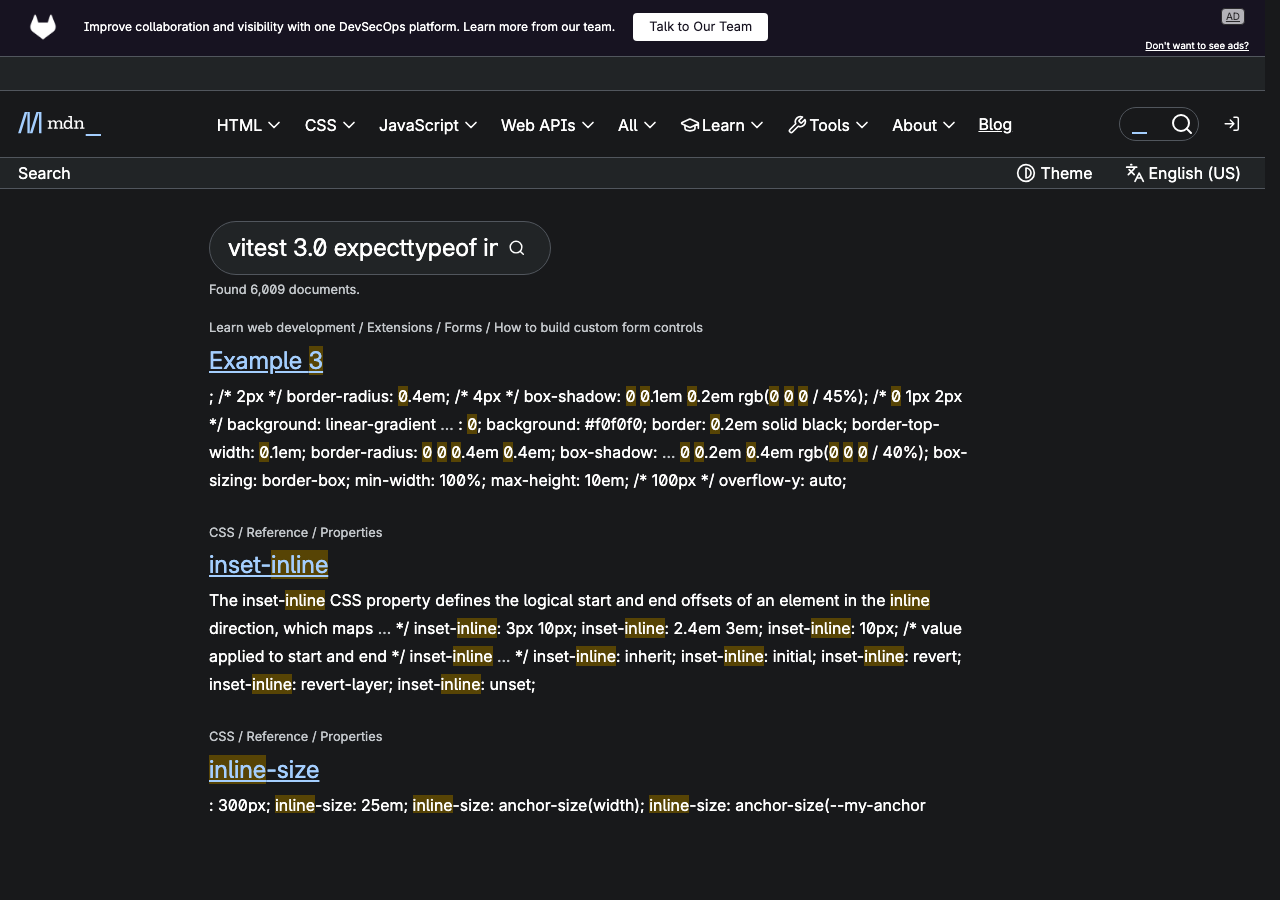Select HTML in the navigation bar

click(x=247, y=125)
